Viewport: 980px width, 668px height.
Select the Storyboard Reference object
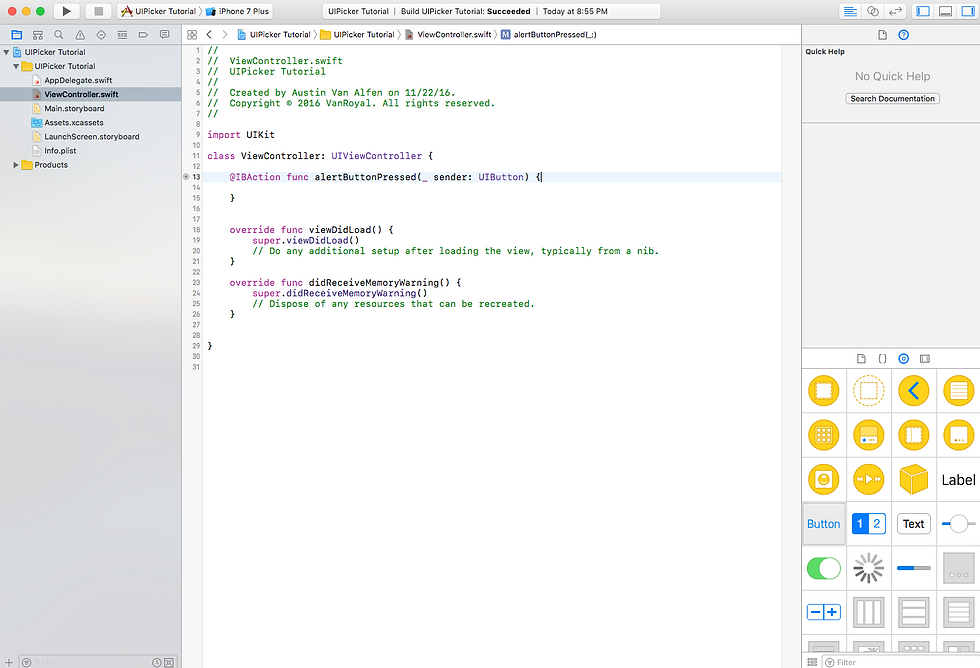tap(869, 391)
